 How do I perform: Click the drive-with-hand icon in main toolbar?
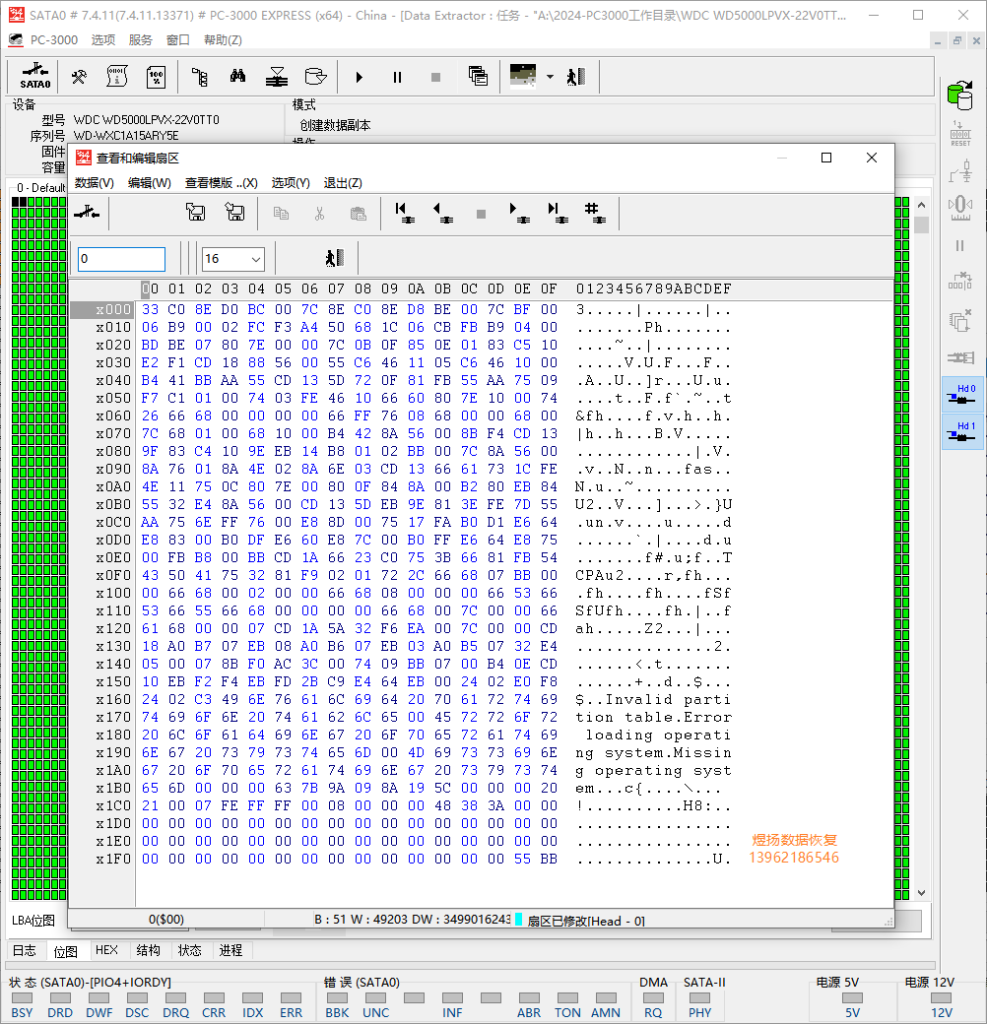[316, 77]
